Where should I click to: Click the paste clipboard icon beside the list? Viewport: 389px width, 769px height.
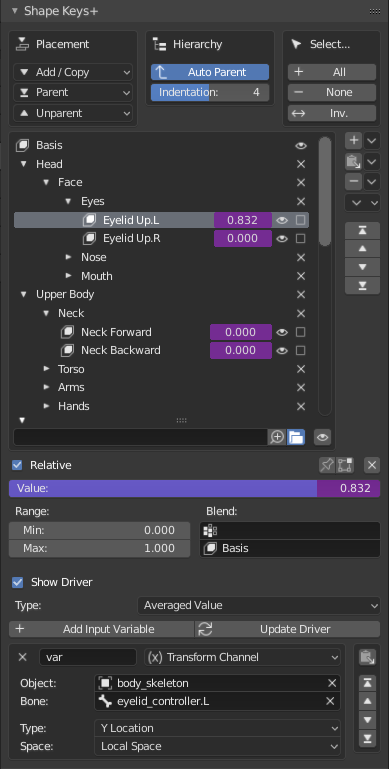[x=353, y=161]
